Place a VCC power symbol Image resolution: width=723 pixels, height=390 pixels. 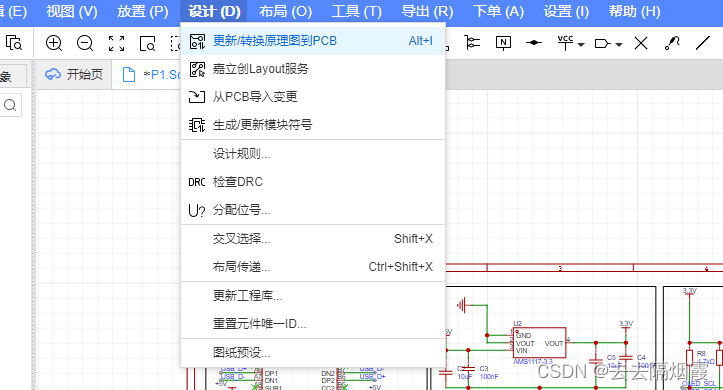pyautogui.click(x=565, y=43)
